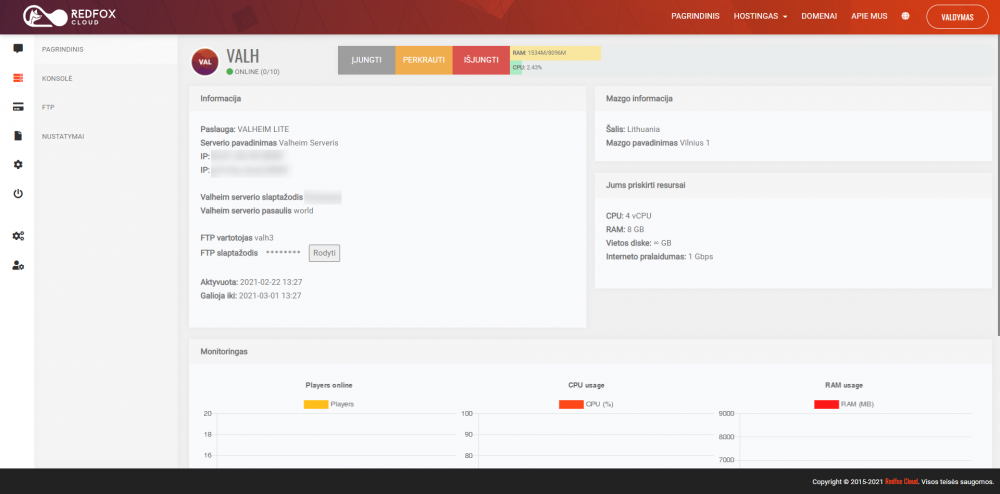The height and width of the screenshot is (494, 1000).
Task: Click the globe language icon in header
Action: [906, 16]
